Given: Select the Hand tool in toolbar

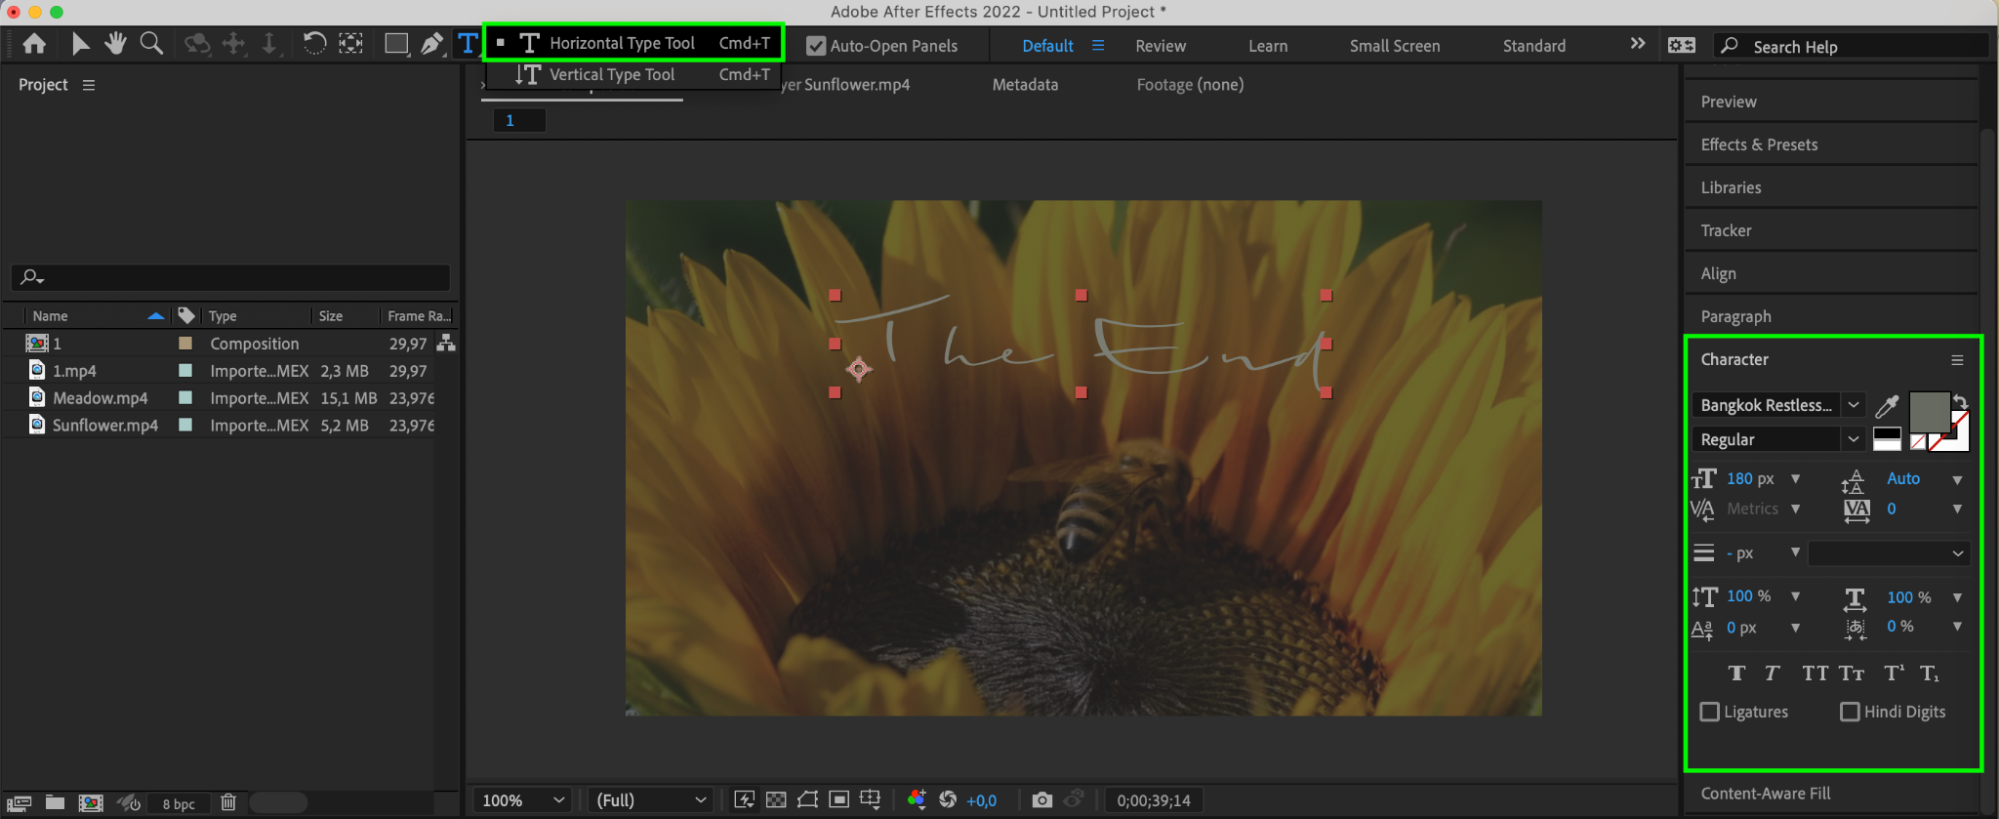Looking at the screenshot, I should pos(116,44).
